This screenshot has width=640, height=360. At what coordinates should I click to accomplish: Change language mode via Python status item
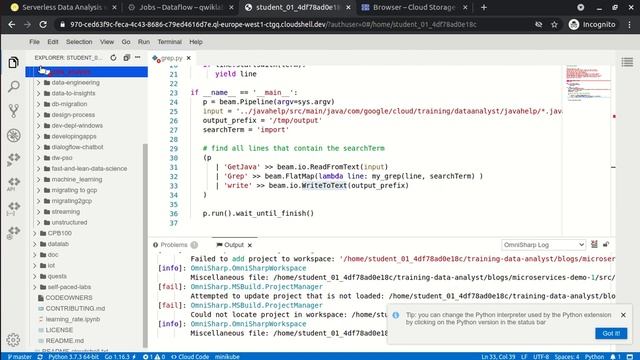594,356
